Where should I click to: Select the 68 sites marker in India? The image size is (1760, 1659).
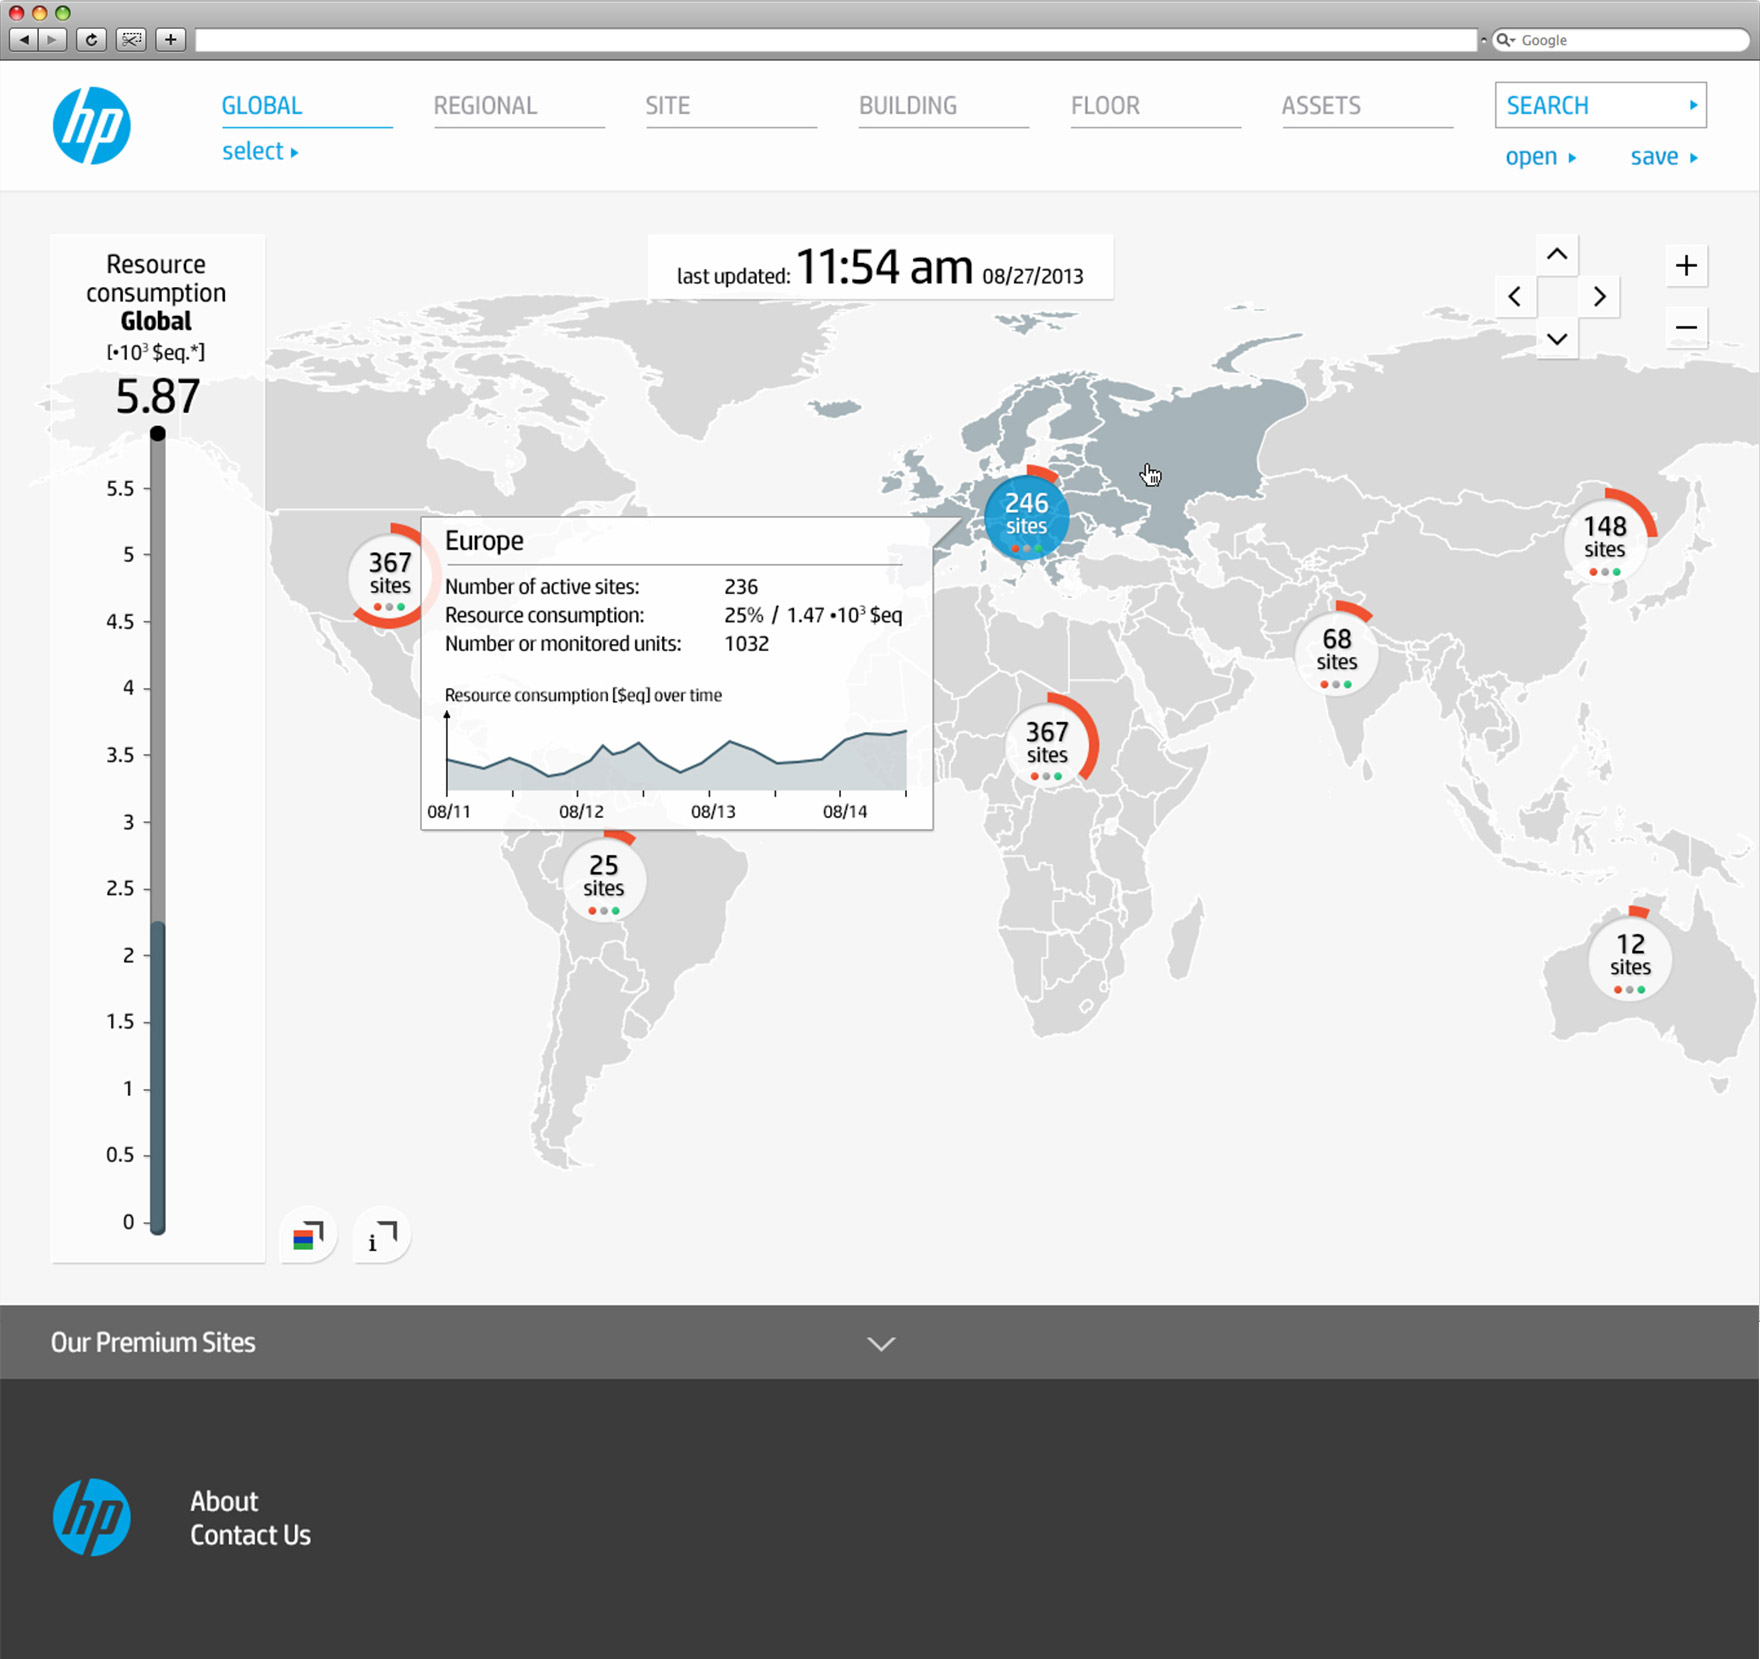pos(1336,652)
